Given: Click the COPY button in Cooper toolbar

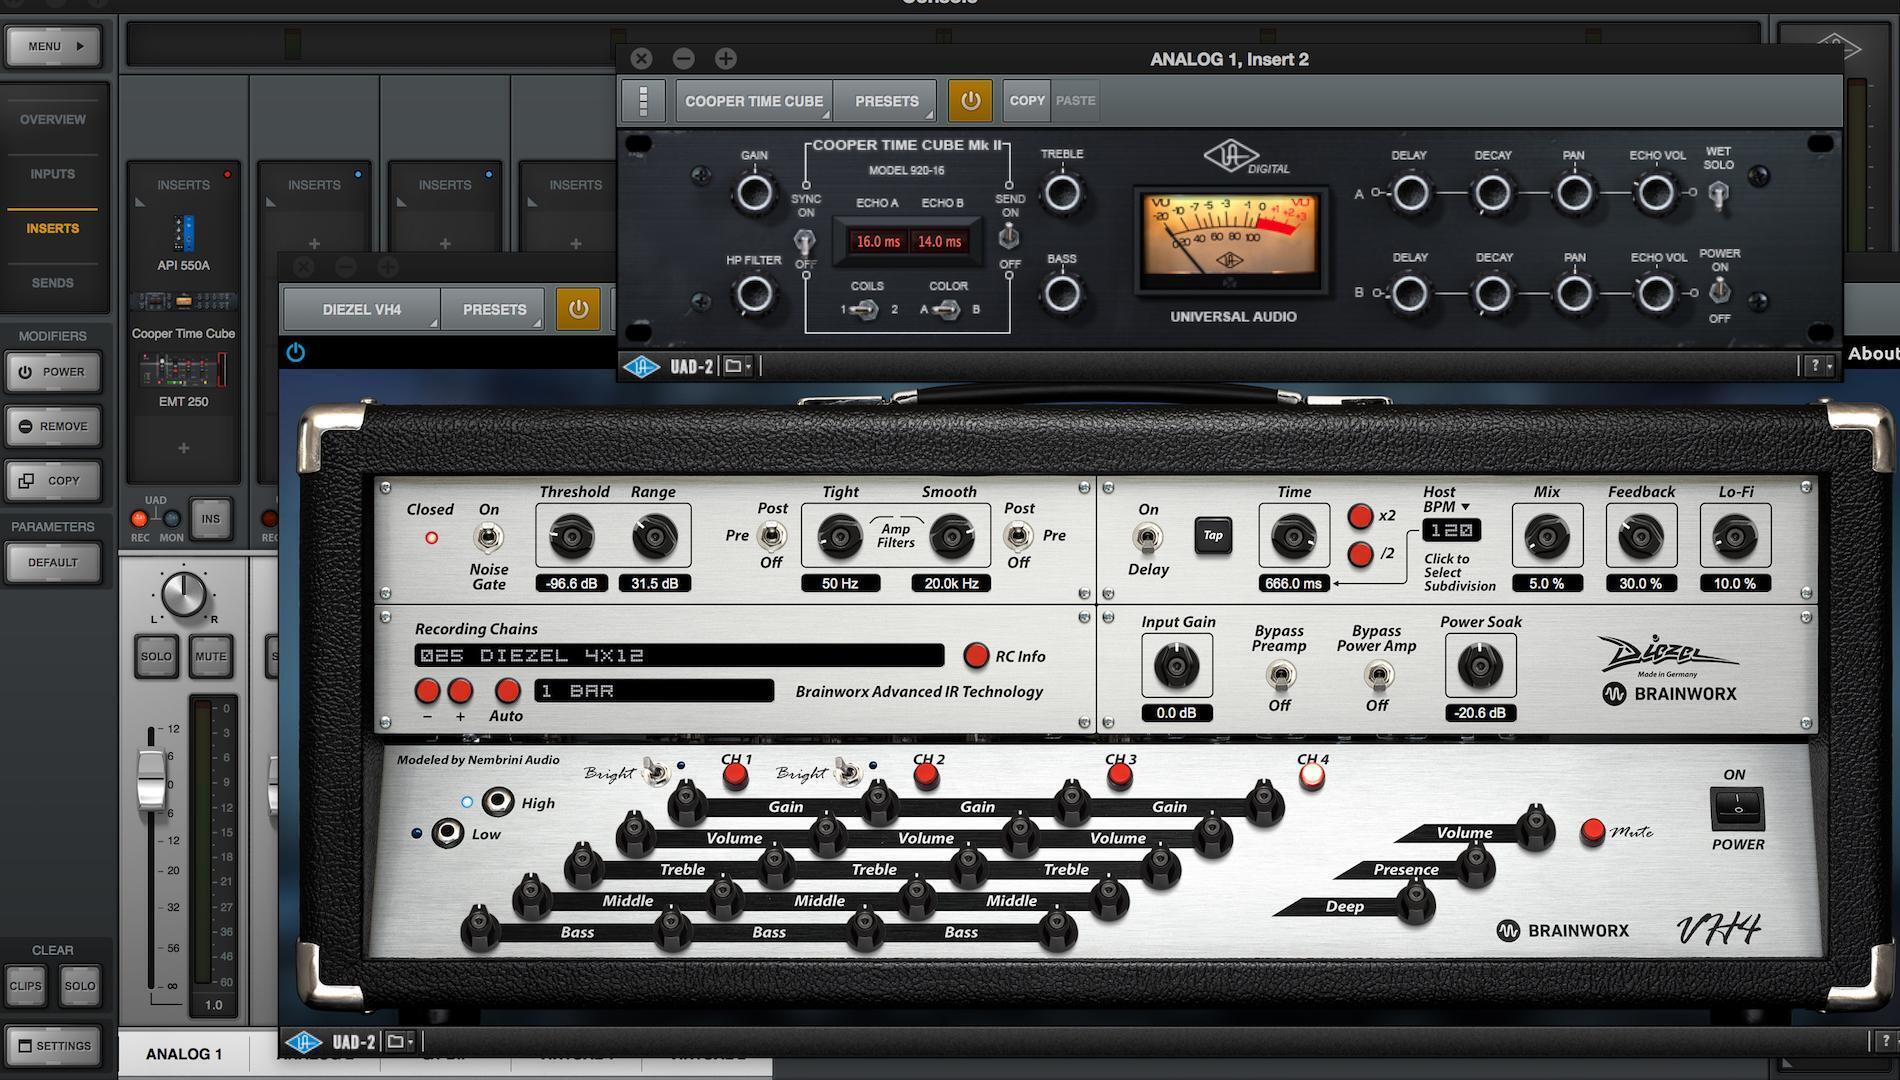Looking at the screenshot, I should coord(1026,101).
